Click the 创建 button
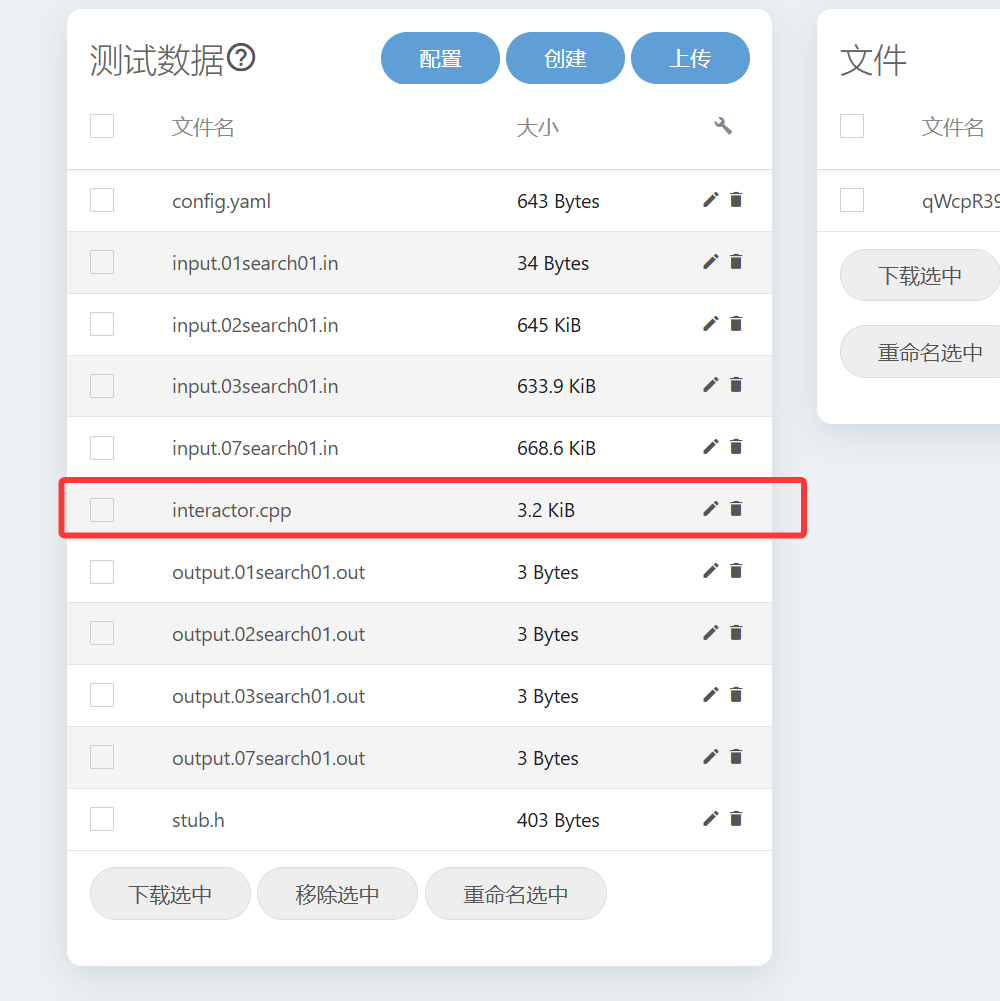Image resolution: width=1000 pixels, height=1001 pixels. coord(565,58)
